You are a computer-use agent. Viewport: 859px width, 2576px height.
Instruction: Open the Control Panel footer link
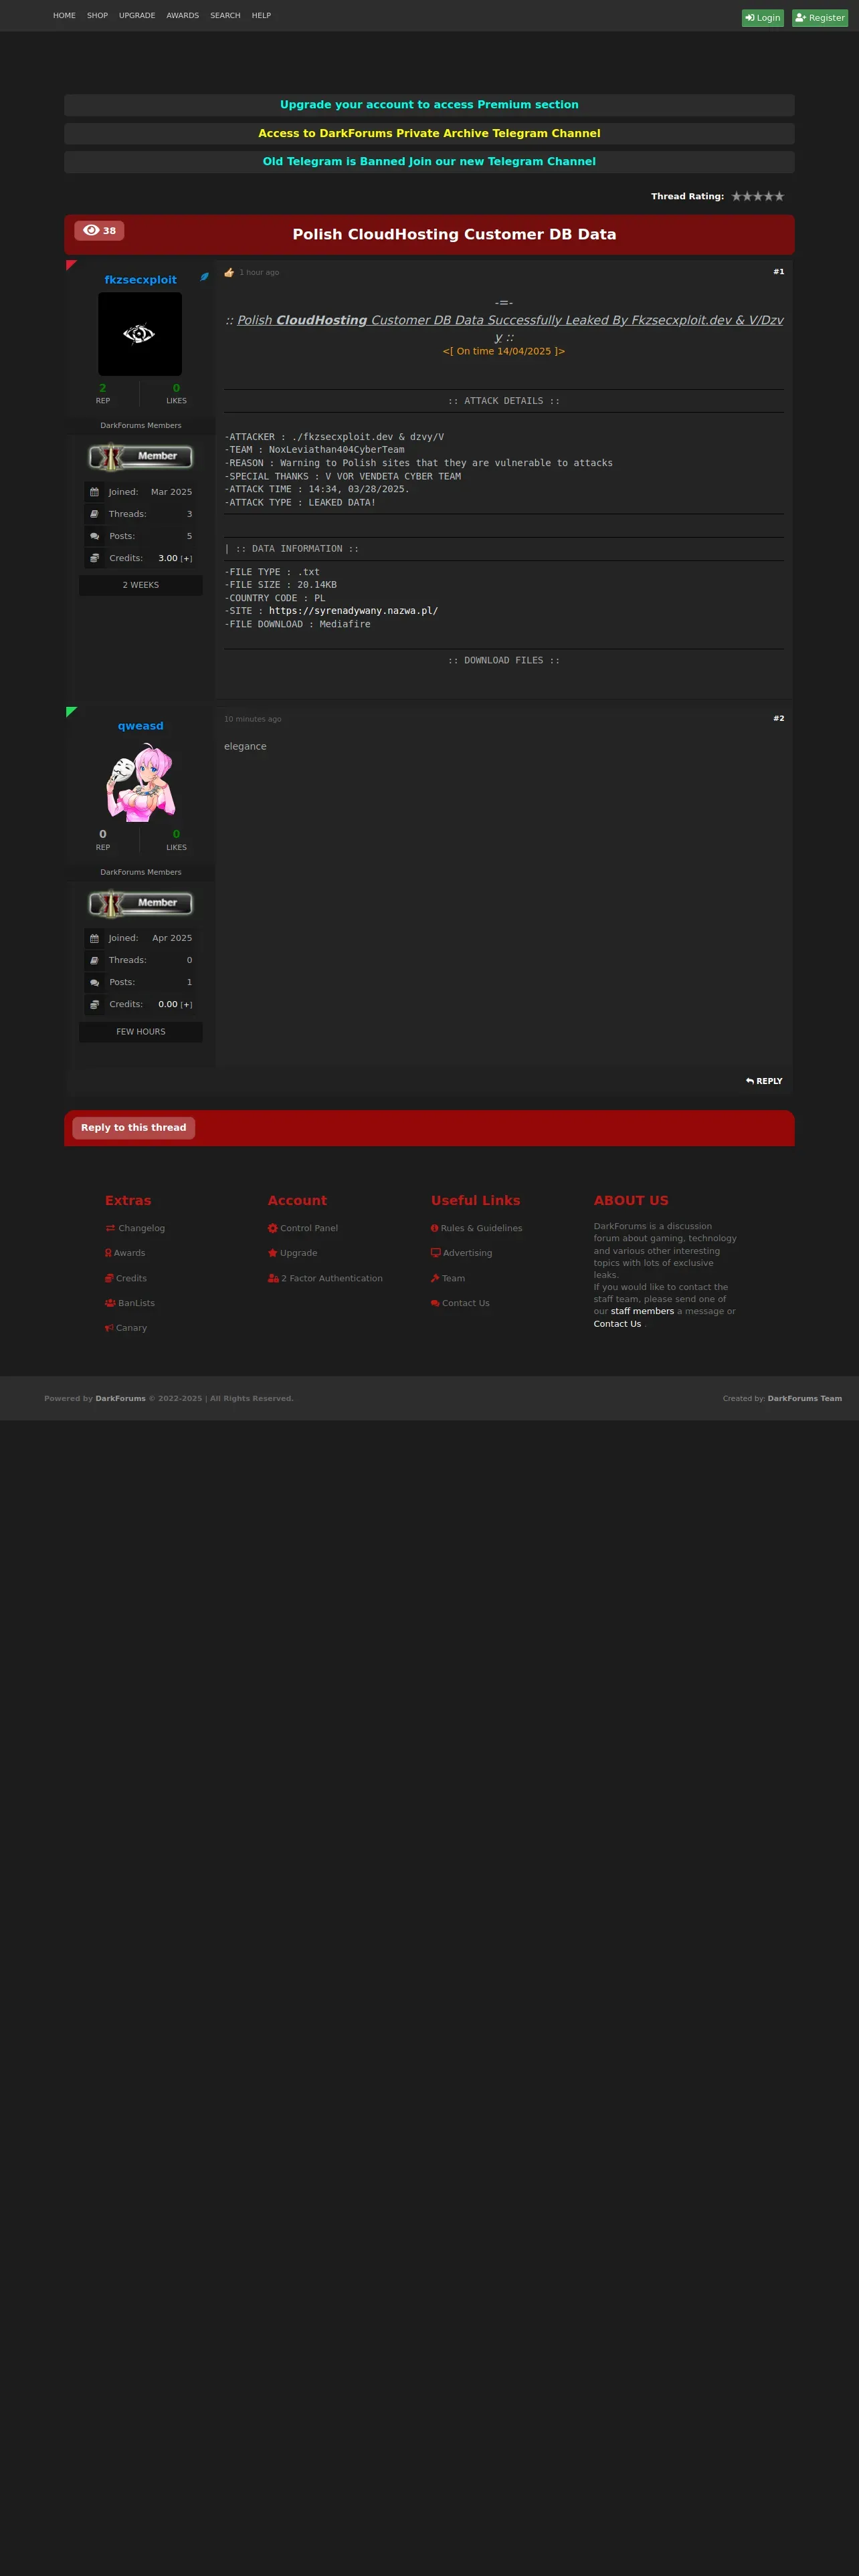(x=303, y=1228)
